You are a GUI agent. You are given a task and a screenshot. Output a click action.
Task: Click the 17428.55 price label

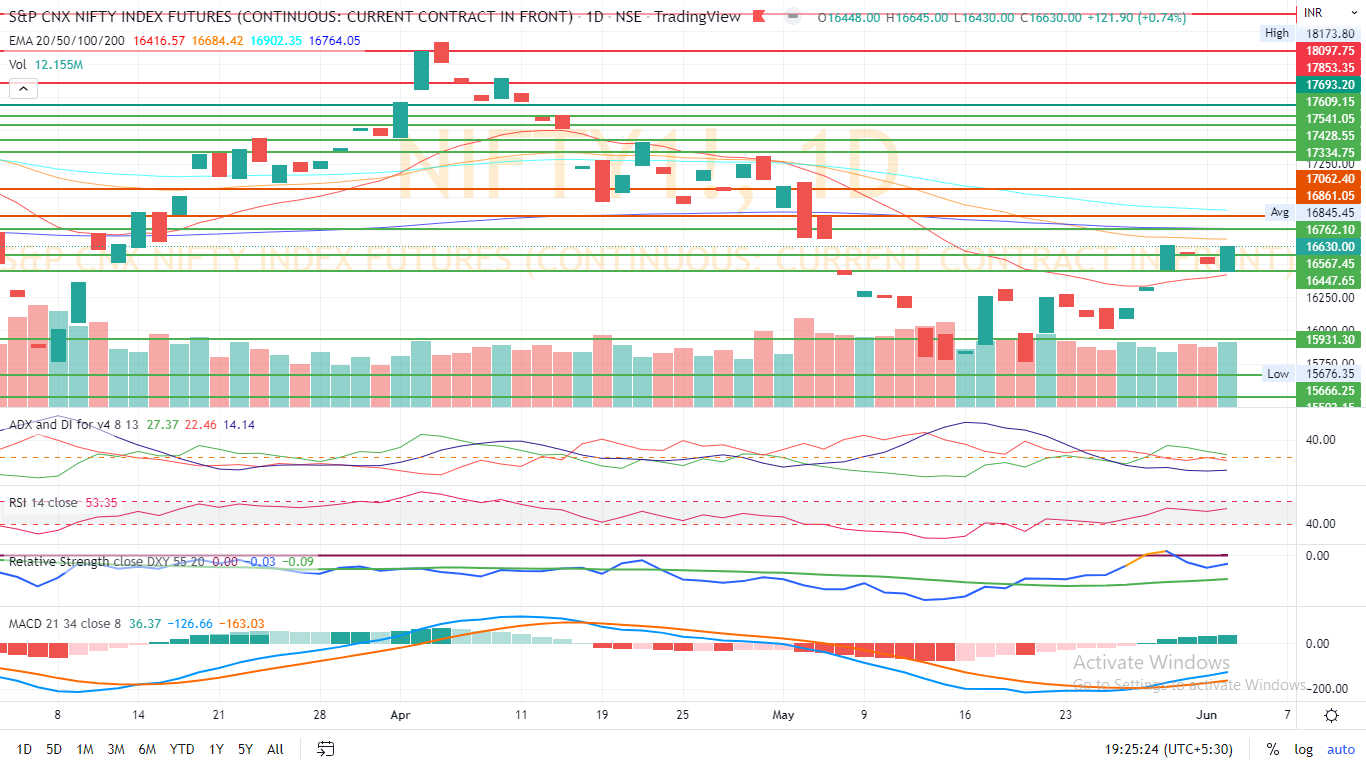coord(1329,135)
